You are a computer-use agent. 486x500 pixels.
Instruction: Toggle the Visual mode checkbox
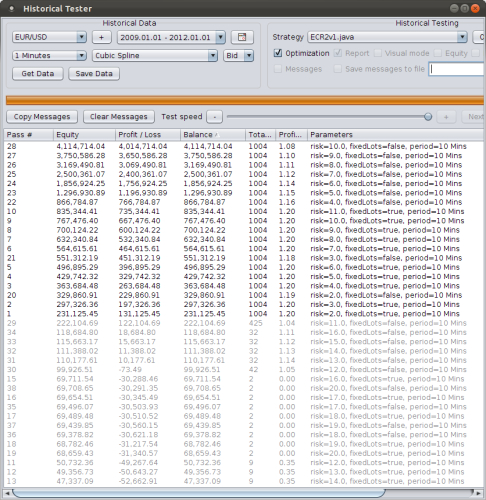coord(378,53)
